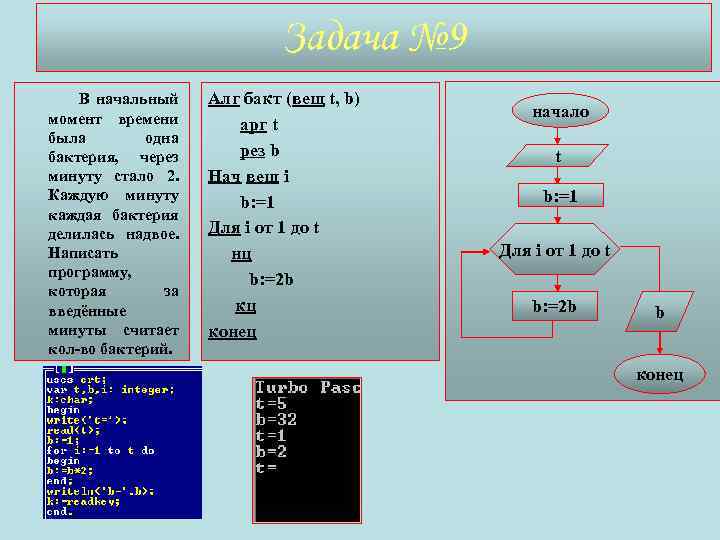Click the output line "b=32"
Image resolution: width=720 pixels, height=540 pixels.
[x=276, y=419]
